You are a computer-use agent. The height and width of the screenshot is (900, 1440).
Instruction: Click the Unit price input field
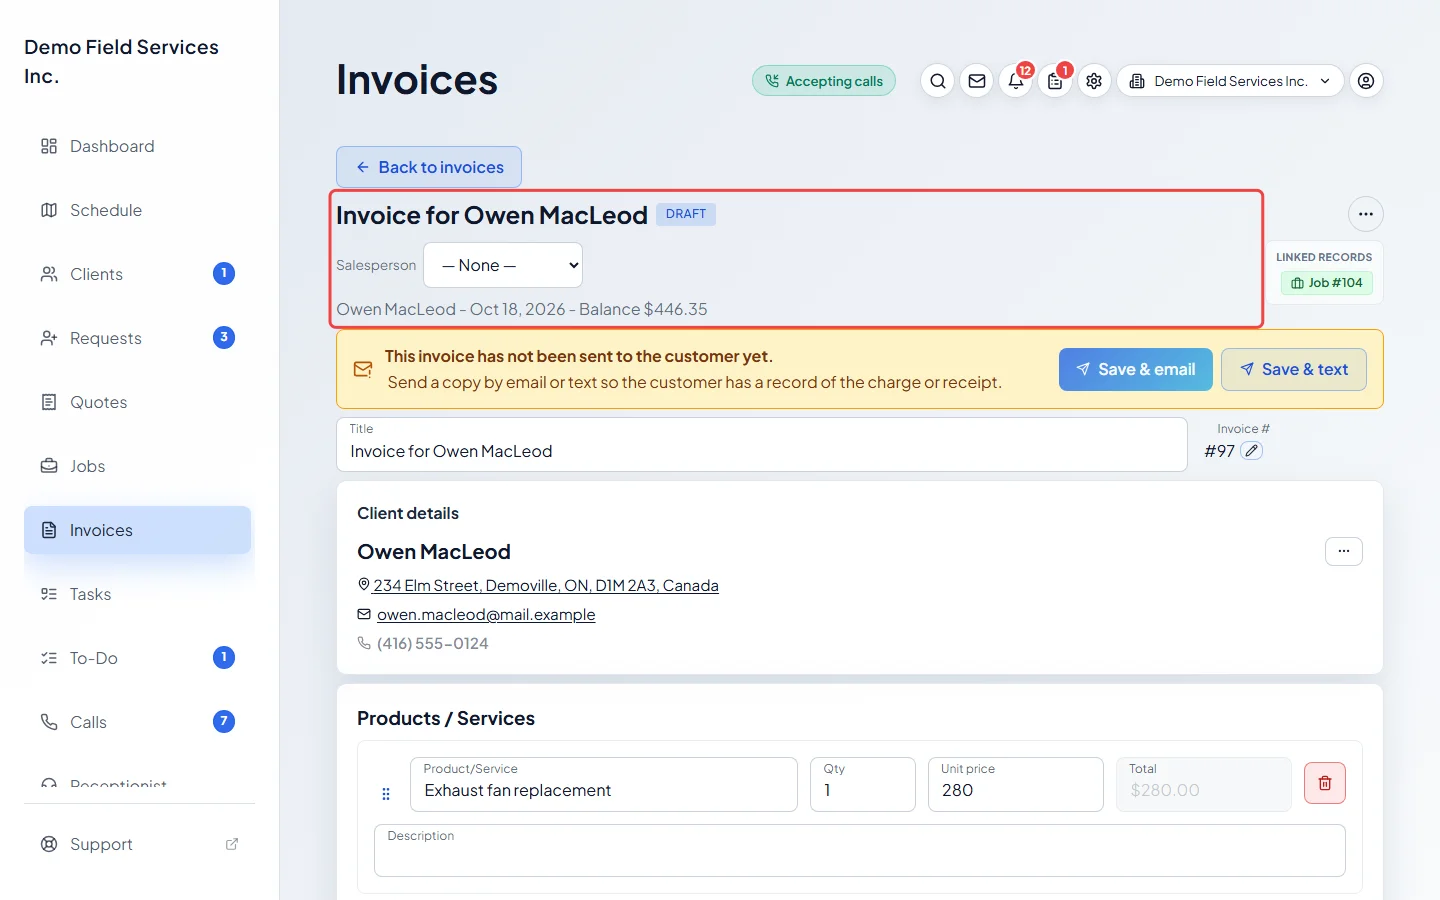(1016, 784)
